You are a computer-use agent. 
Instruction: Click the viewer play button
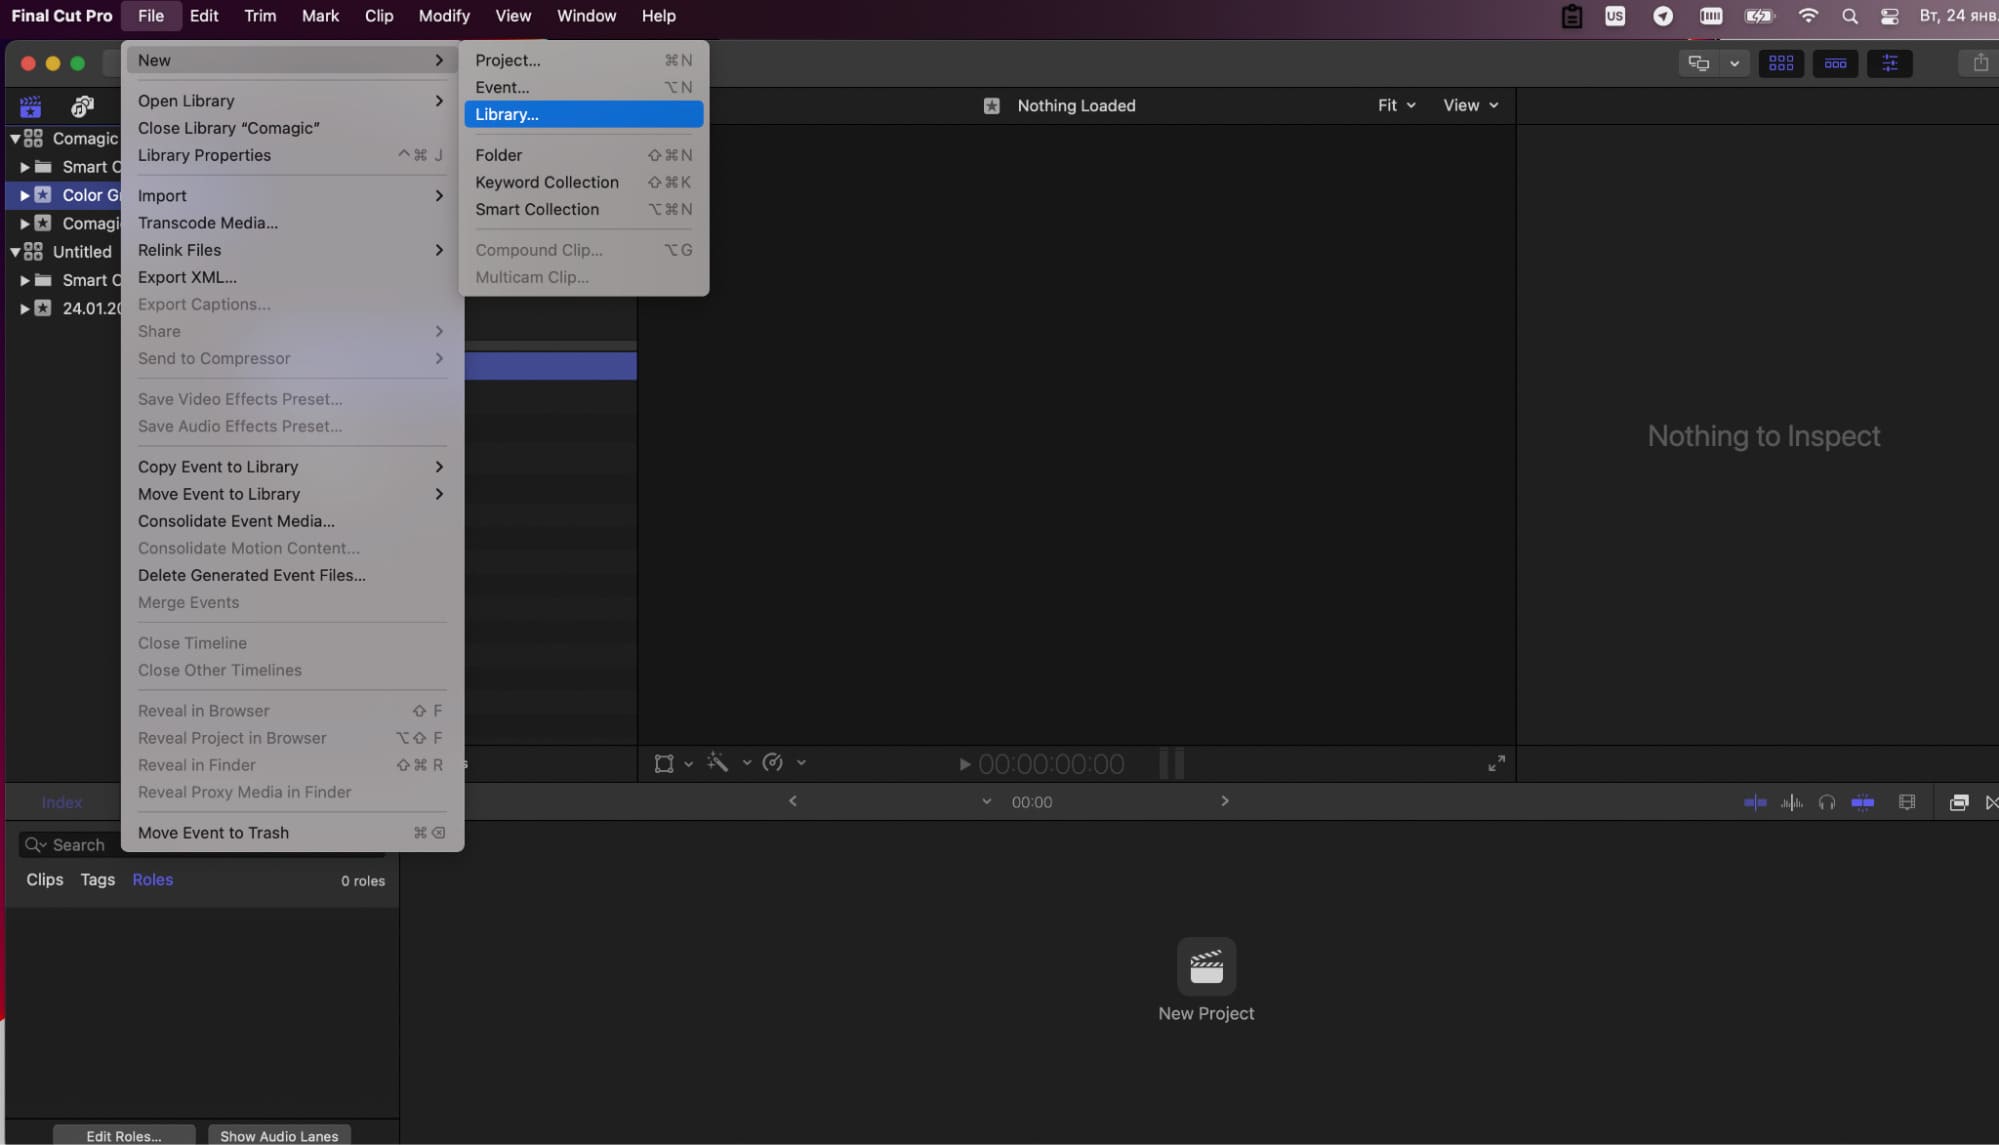click(965, 764)
